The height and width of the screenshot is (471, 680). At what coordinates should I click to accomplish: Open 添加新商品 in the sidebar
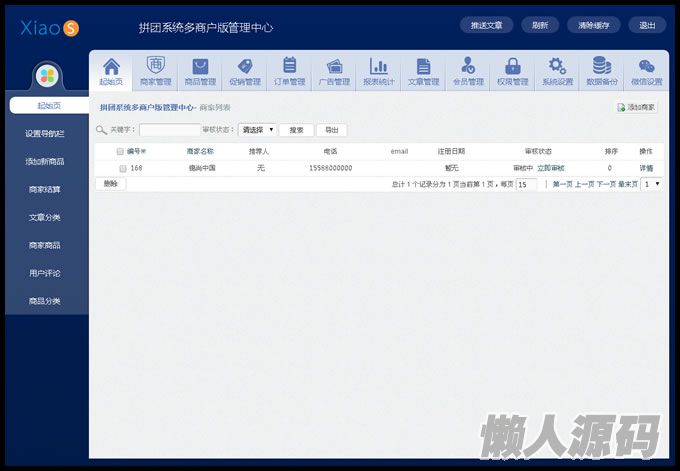click(x=45, y=161)
